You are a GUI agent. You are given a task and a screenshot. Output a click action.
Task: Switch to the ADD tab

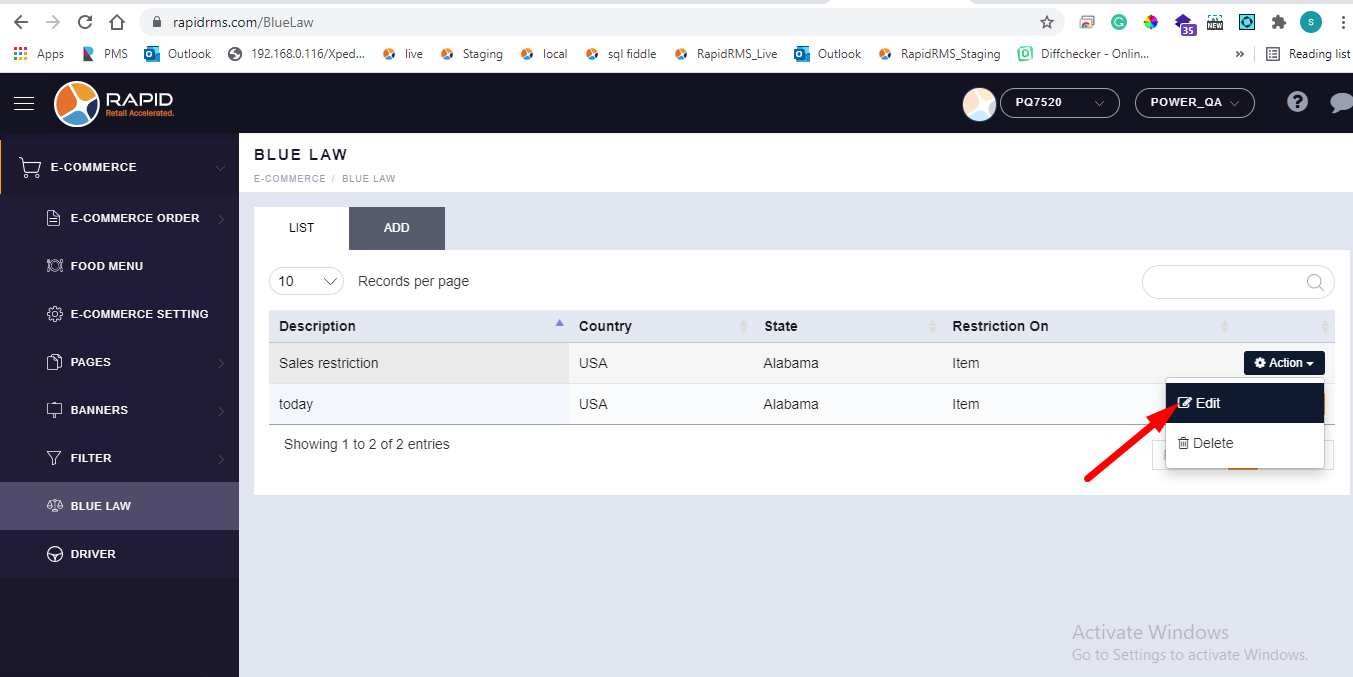396,228
